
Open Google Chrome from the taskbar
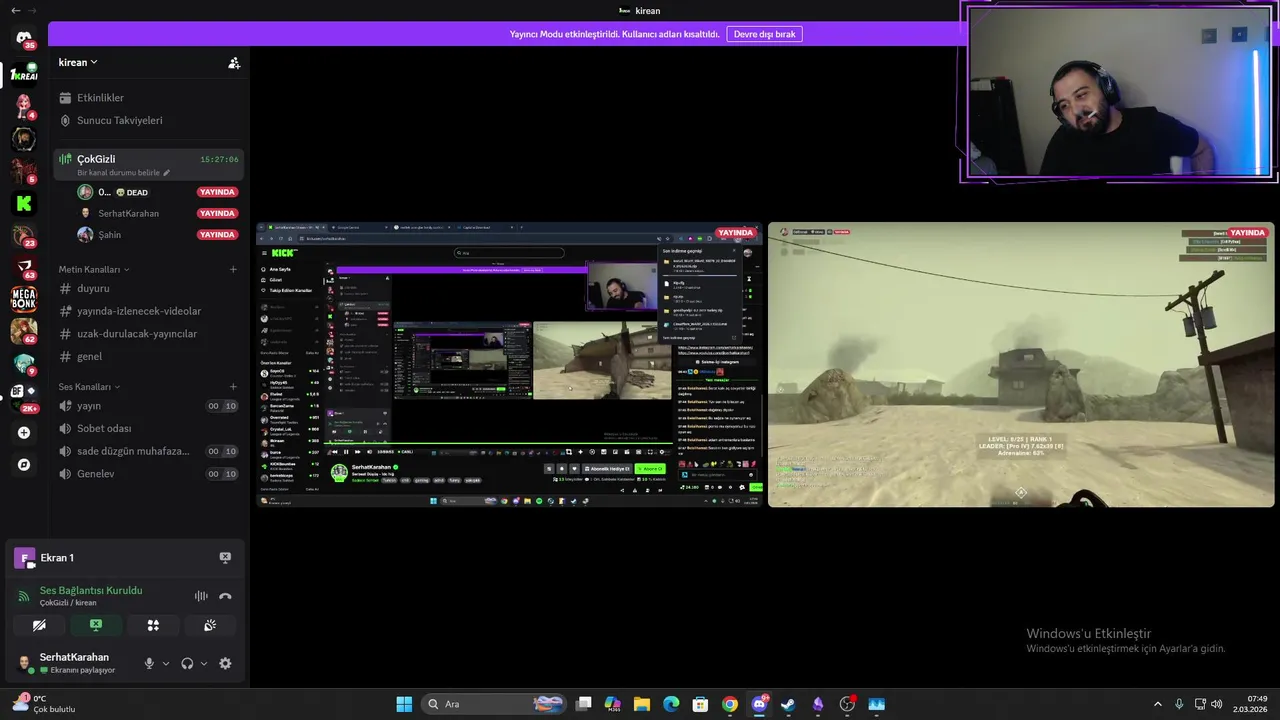pyautogui.click(x=730, y=704)
